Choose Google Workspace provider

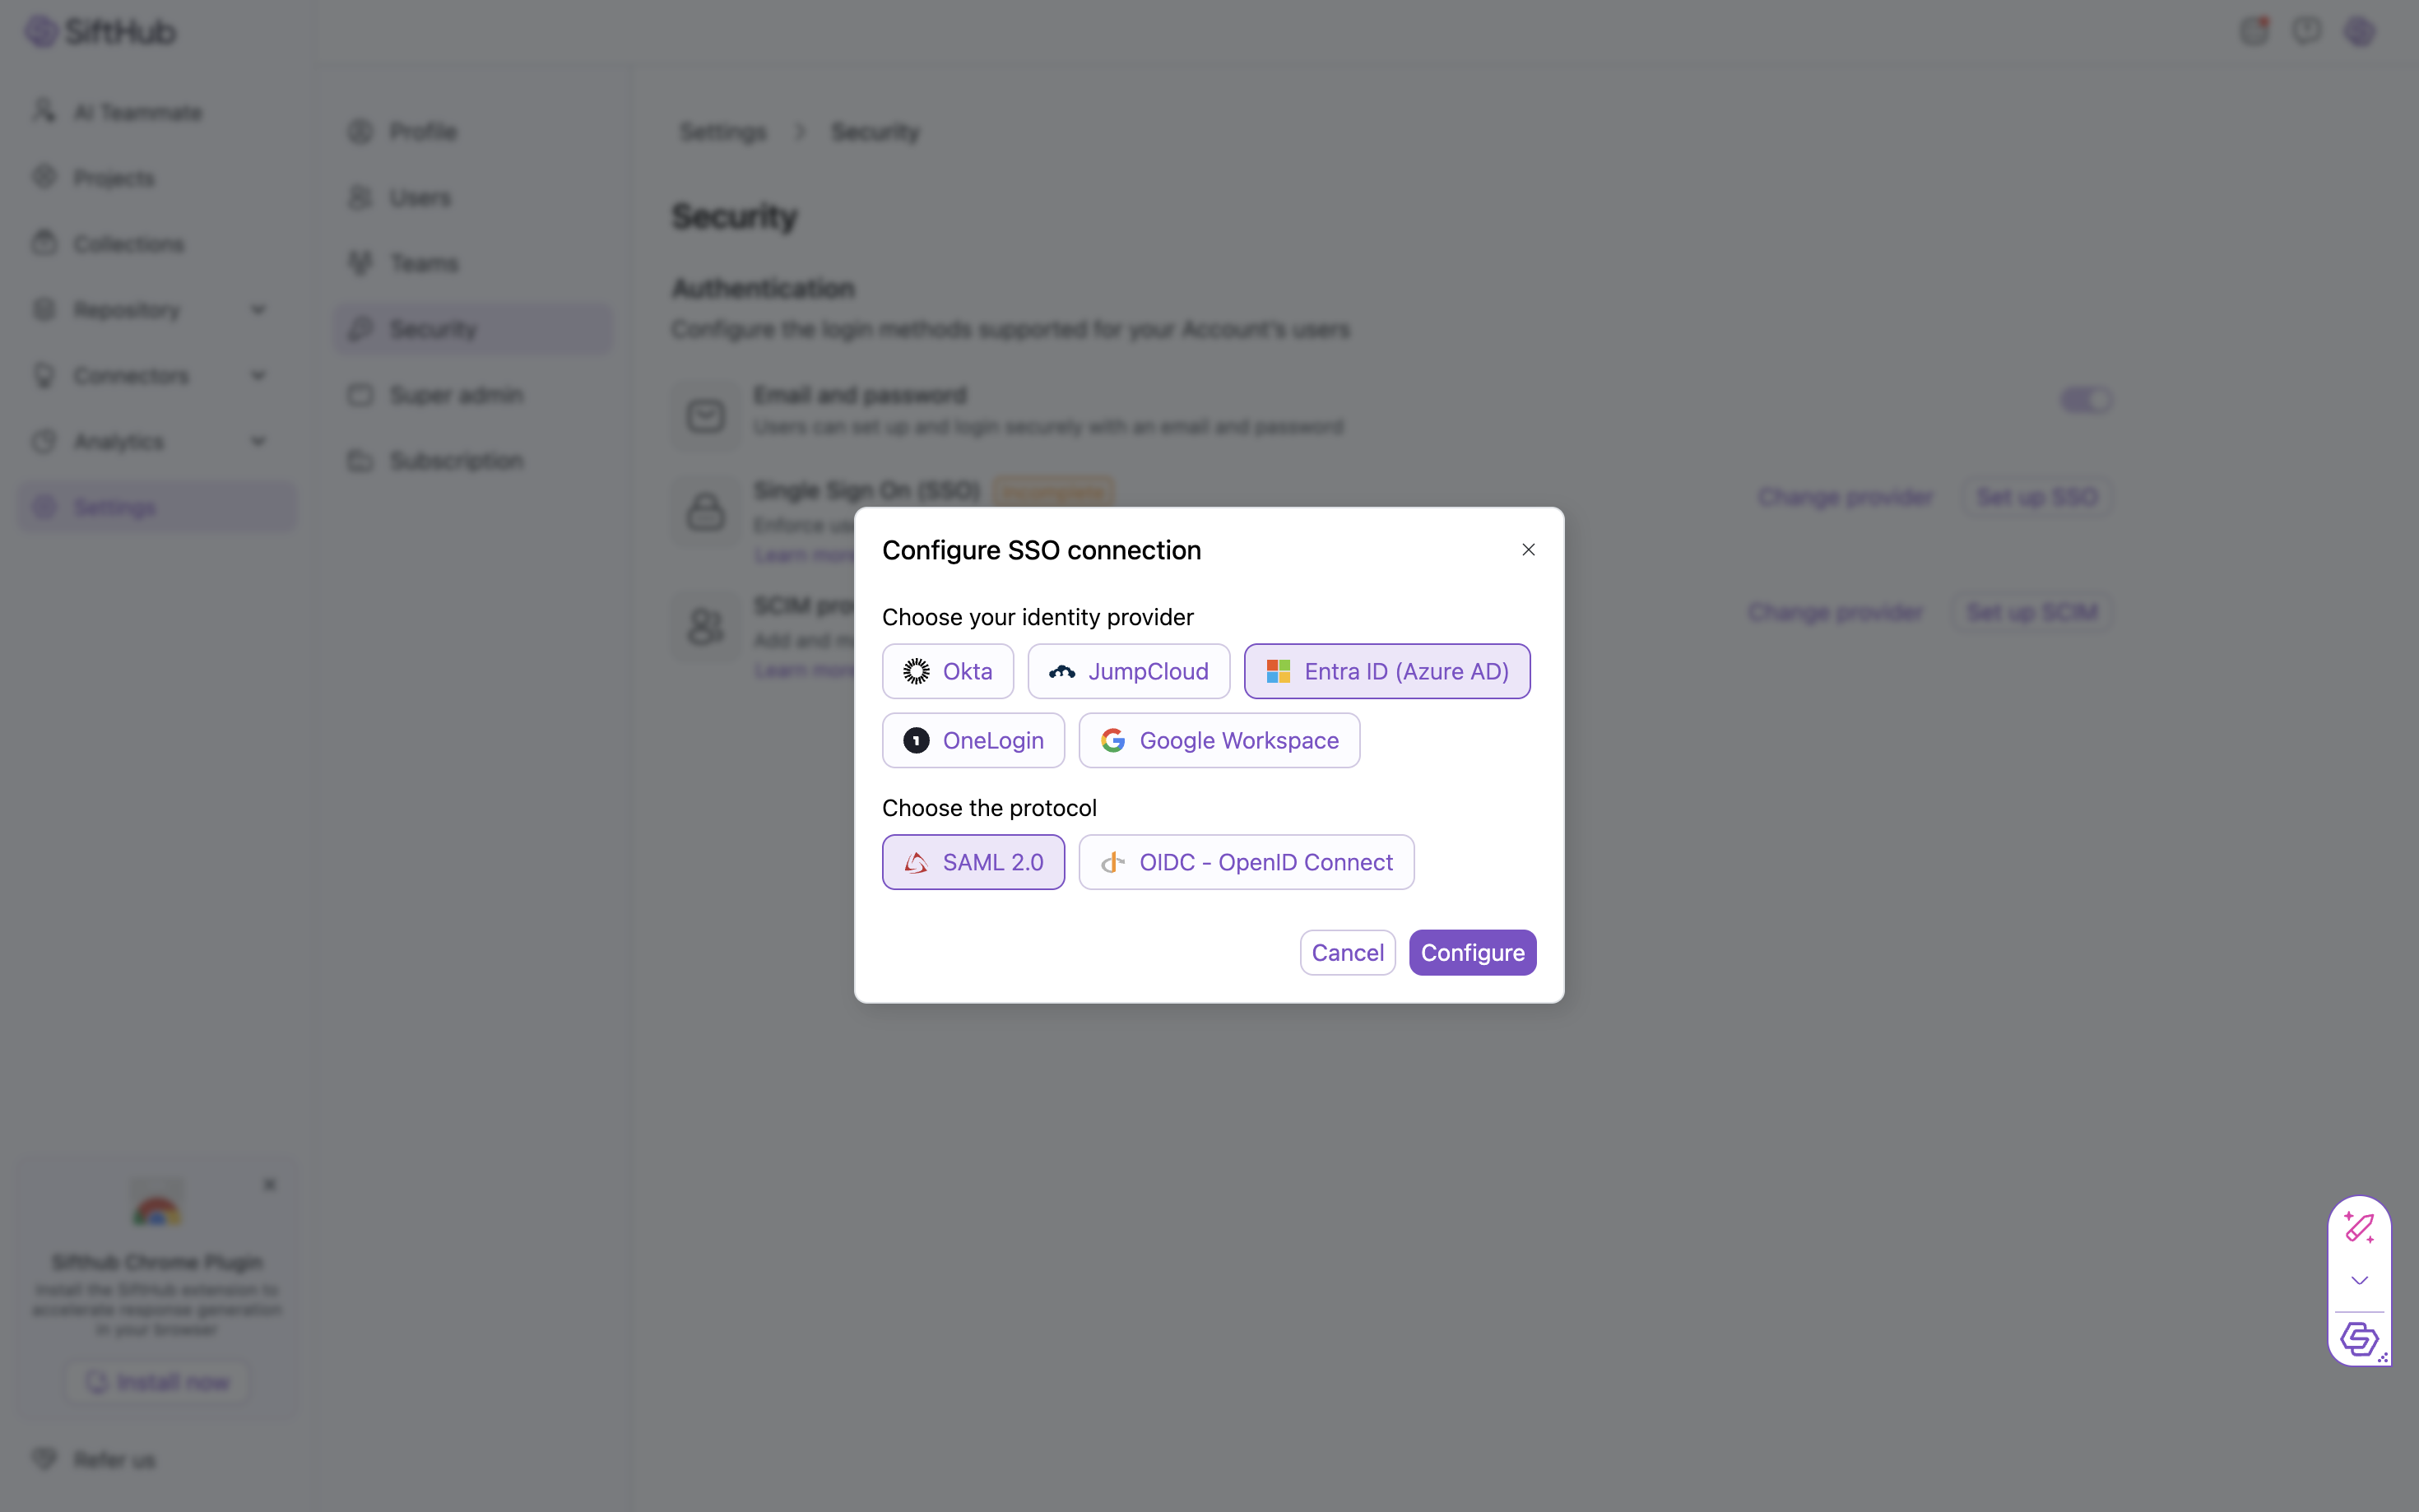click(x=1218, y=740)
